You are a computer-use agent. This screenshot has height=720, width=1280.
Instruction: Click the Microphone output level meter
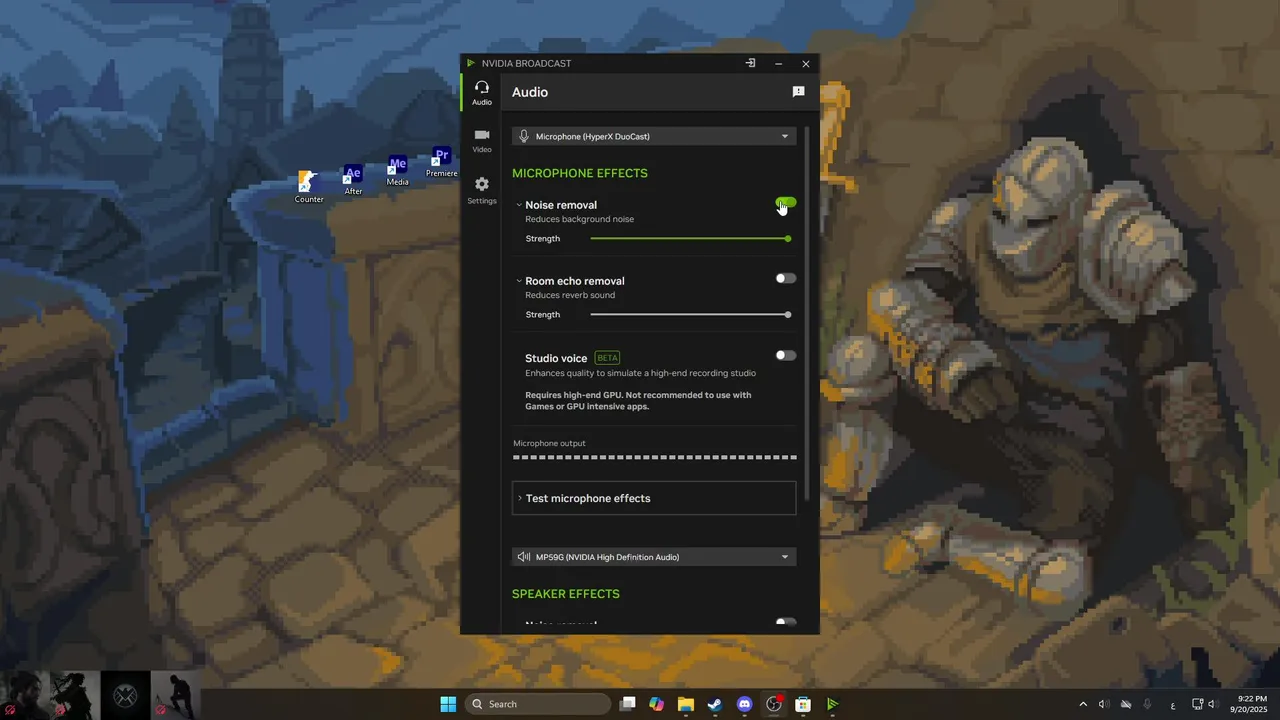(x=655, y=457)
